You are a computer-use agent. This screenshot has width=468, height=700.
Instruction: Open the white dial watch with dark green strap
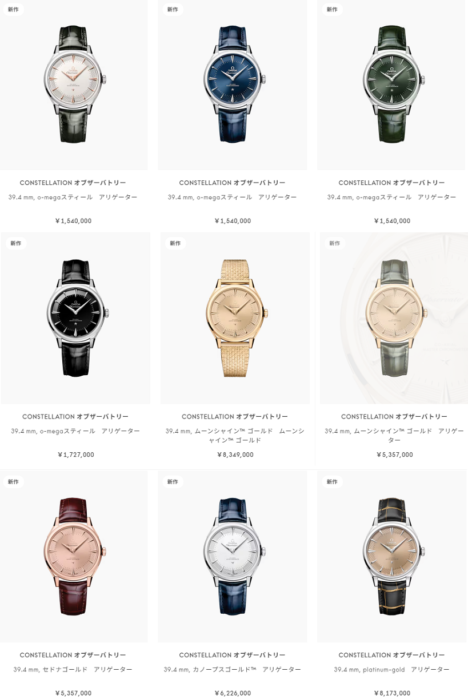click(x=75, y=84)
